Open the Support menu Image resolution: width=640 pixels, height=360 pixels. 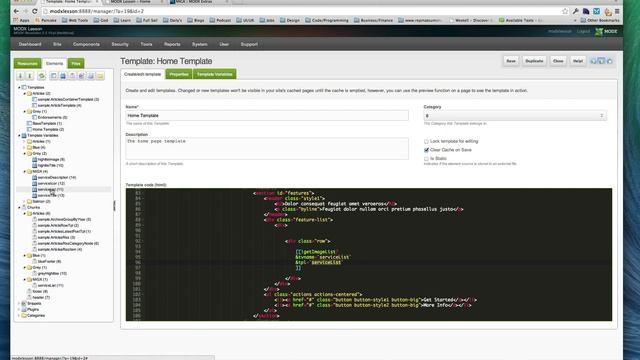249,44
